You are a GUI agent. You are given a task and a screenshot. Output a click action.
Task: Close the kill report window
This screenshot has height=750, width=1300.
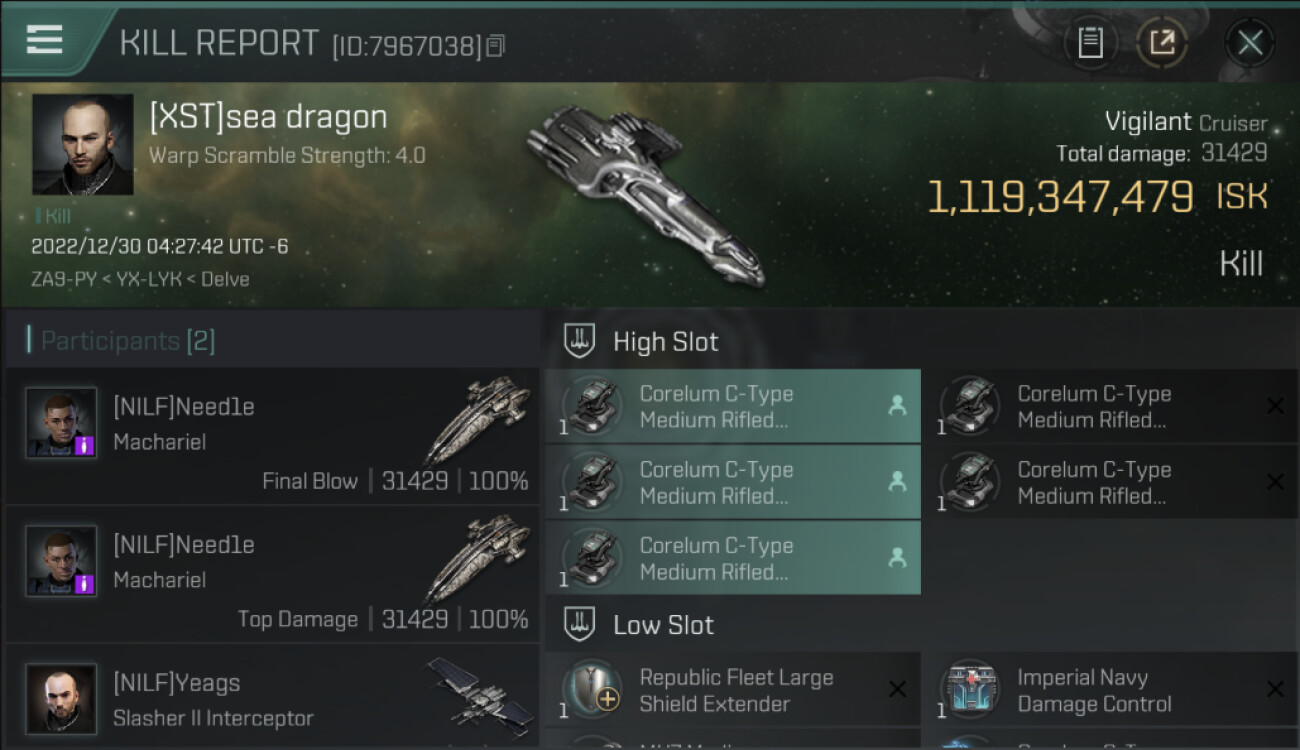[1250, 42]
